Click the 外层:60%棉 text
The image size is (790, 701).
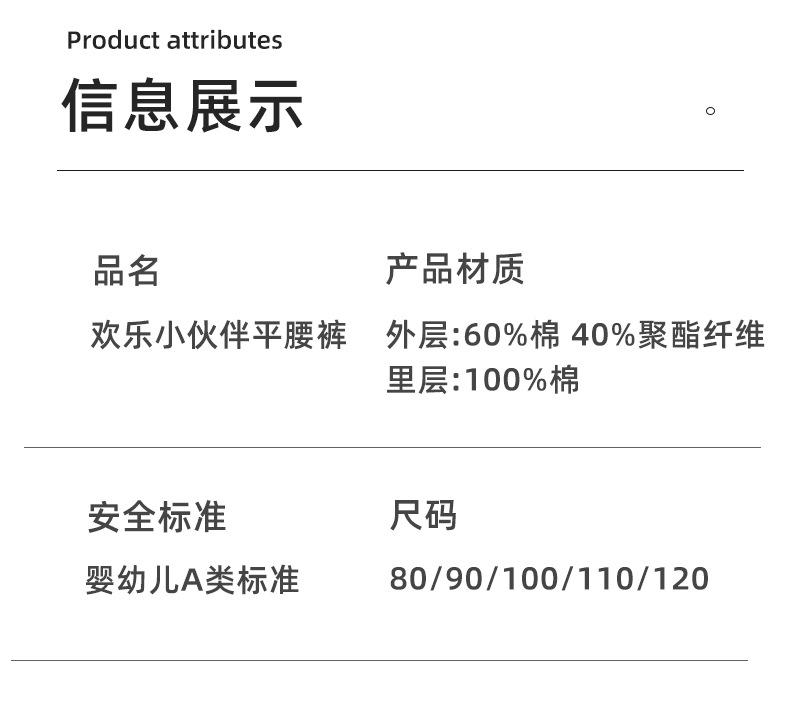coord(472,335)
